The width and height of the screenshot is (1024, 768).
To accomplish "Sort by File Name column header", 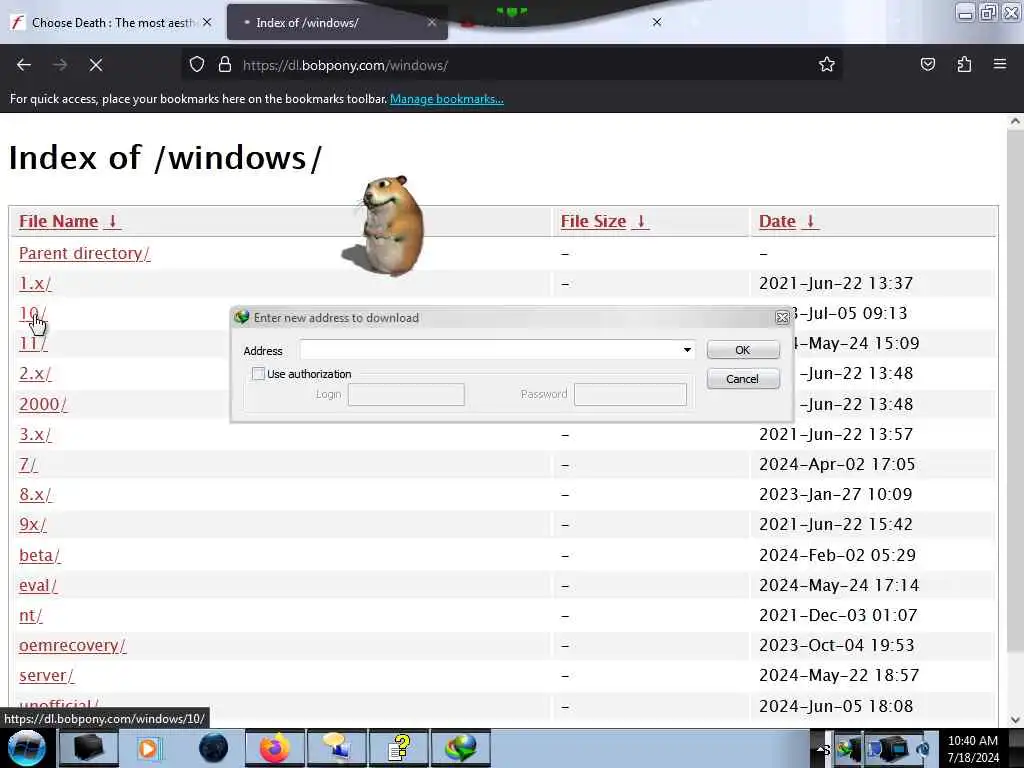I will click(58, 221).
